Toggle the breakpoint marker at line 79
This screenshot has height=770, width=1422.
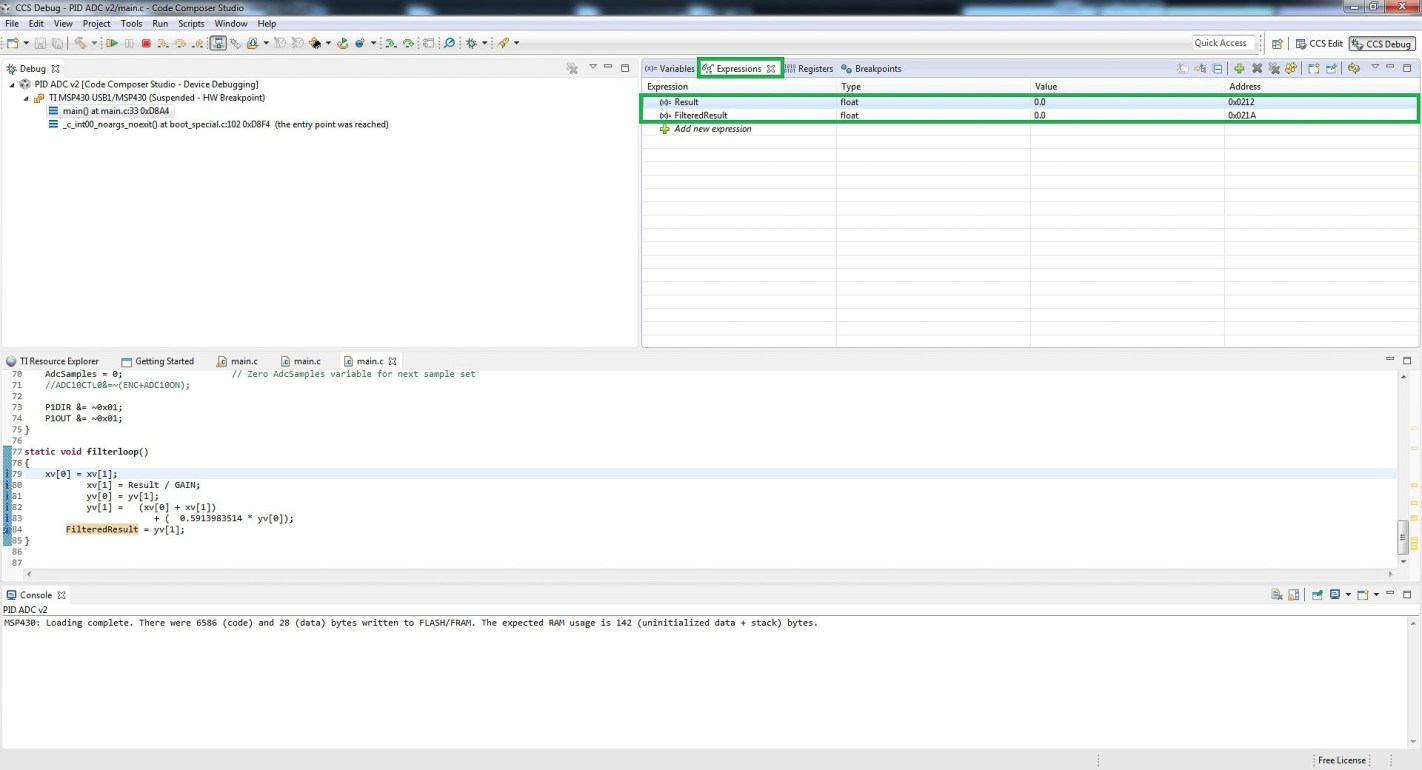click(7, 473)
